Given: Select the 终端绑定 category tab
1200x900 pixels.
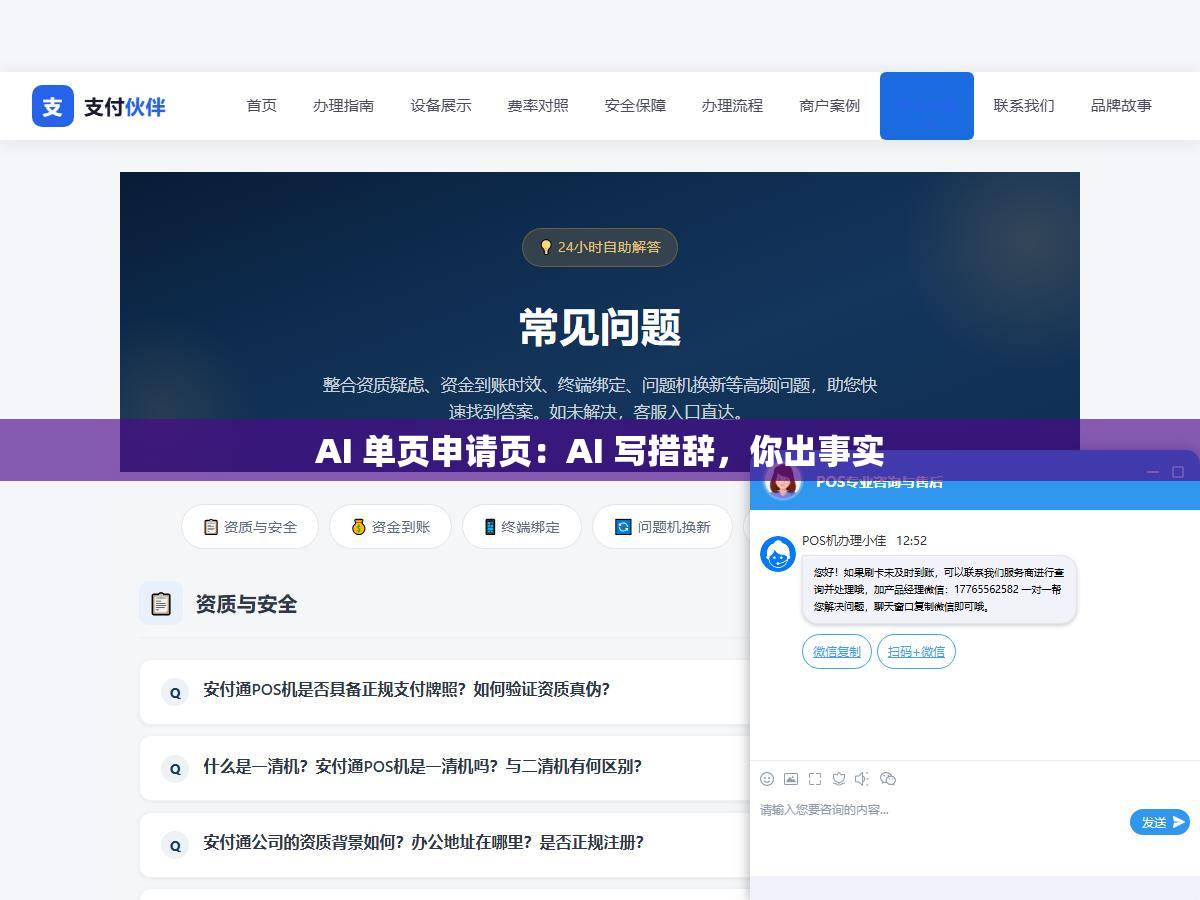Looking at the screenshot, I should click(521, 527).
